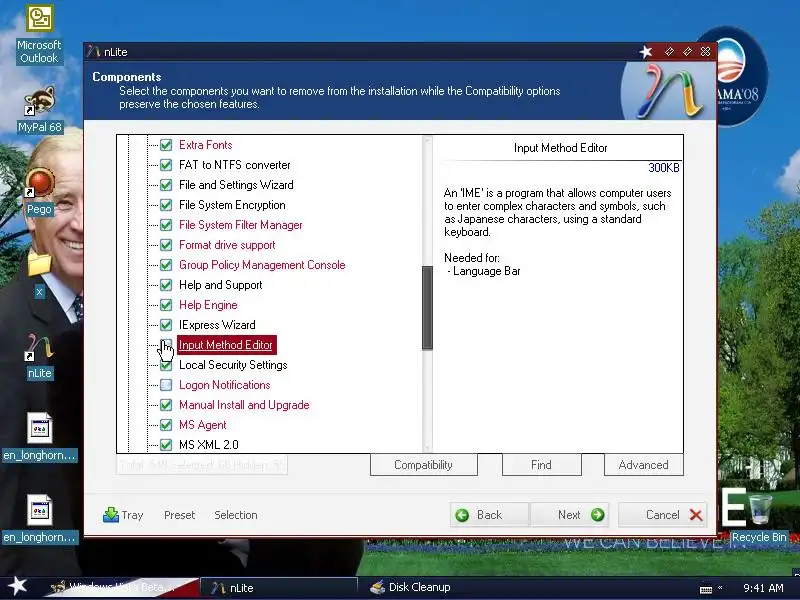The width and height of the screenshot is (800, 600).
Task: Select the Logon Notifications item
Action: (224, 385)
